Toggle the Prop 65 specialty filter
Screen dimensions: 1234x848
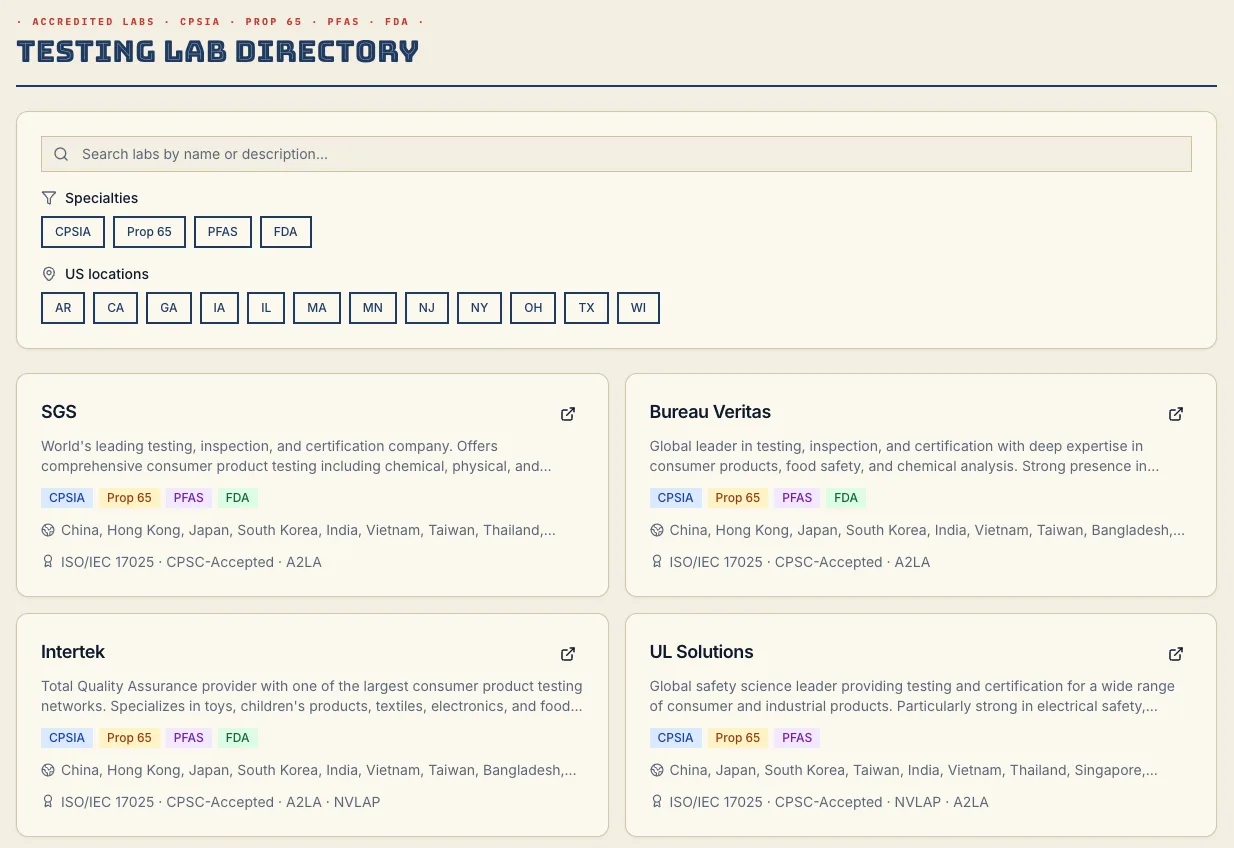[149, 232]
